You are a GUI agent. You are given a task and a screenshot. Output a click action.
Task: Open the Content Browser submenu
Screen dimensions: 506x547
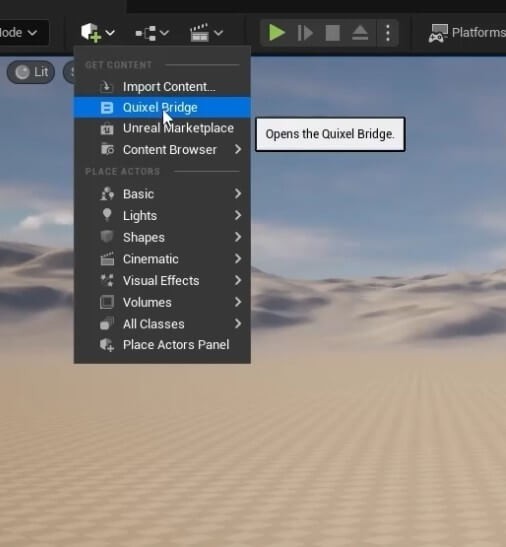pyautogui.click(x=162, y=150)
